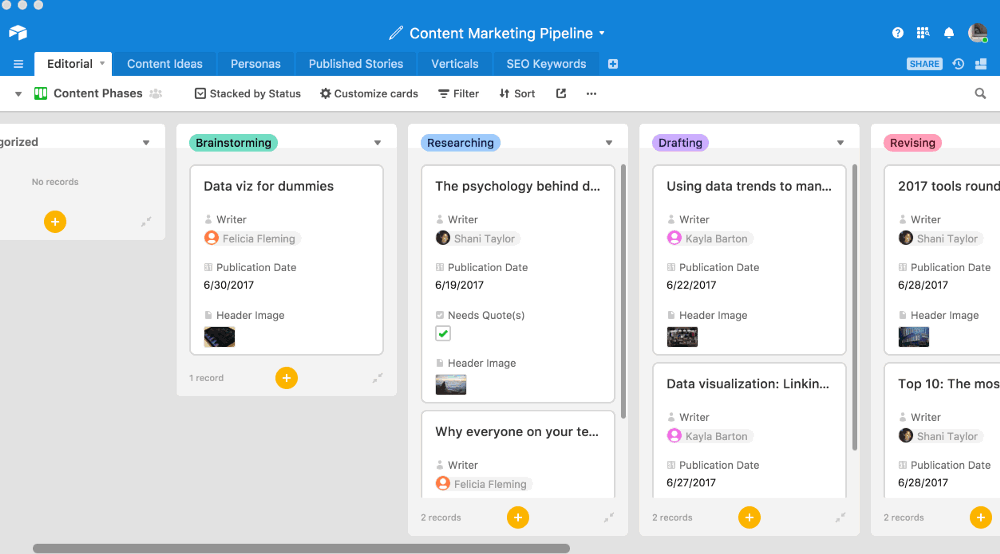Image resolution: width=1000 pixels, height=554 pixels.
Task: Open the Sort options
Action: tap(517, 94)
